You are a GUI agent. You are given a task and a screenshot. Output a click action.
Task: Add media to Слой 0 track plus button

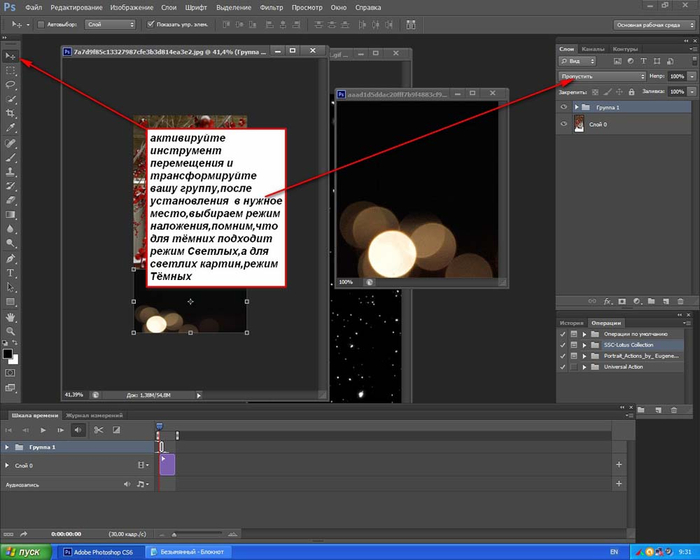(619, 465)
